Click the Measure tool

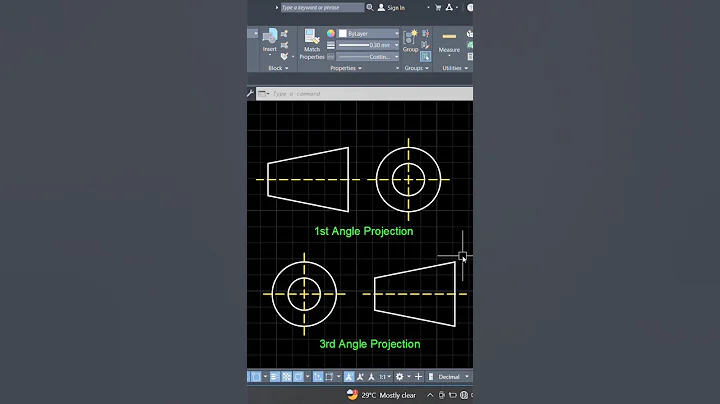449,41
